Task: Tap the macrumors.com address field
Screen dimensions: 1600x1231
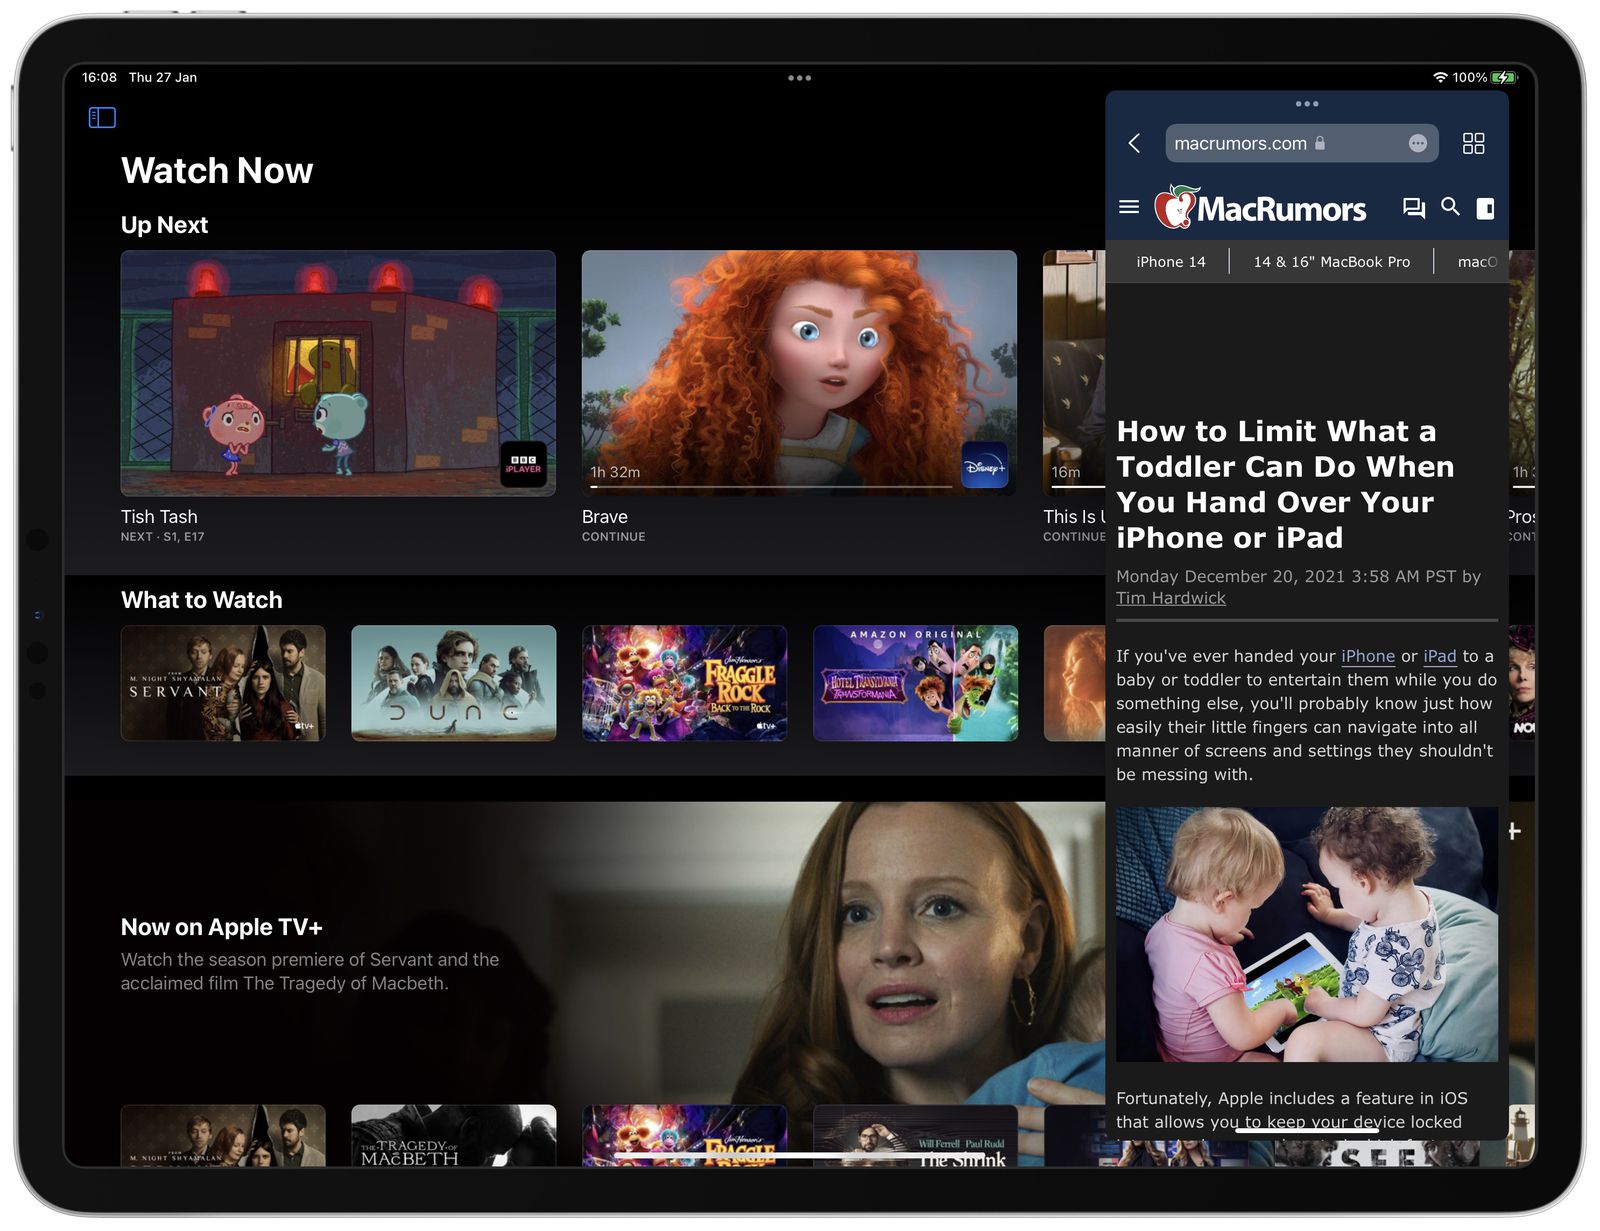Action: coord(1242,143)
